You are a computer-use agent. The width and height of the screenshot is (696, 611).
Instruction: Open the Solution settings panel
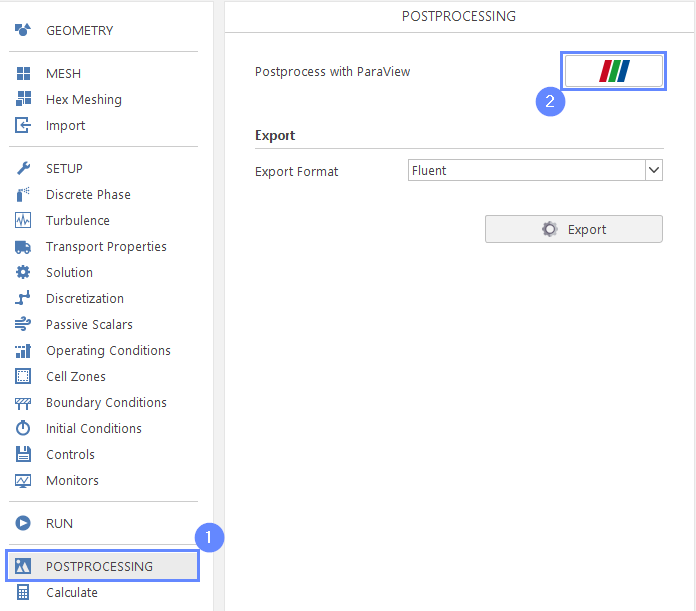click(69, 272)
